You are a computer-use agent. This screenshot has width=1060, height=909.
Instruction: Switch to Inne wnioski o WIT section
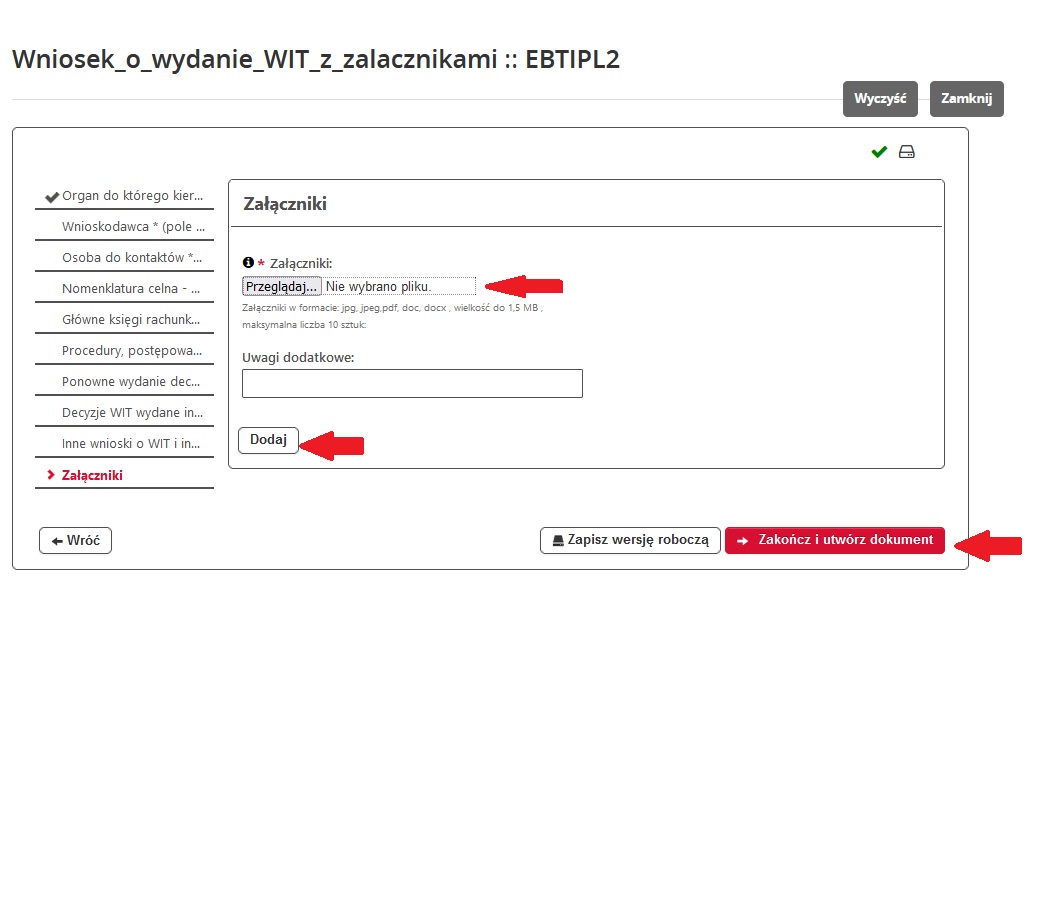(x=131, y=443)
